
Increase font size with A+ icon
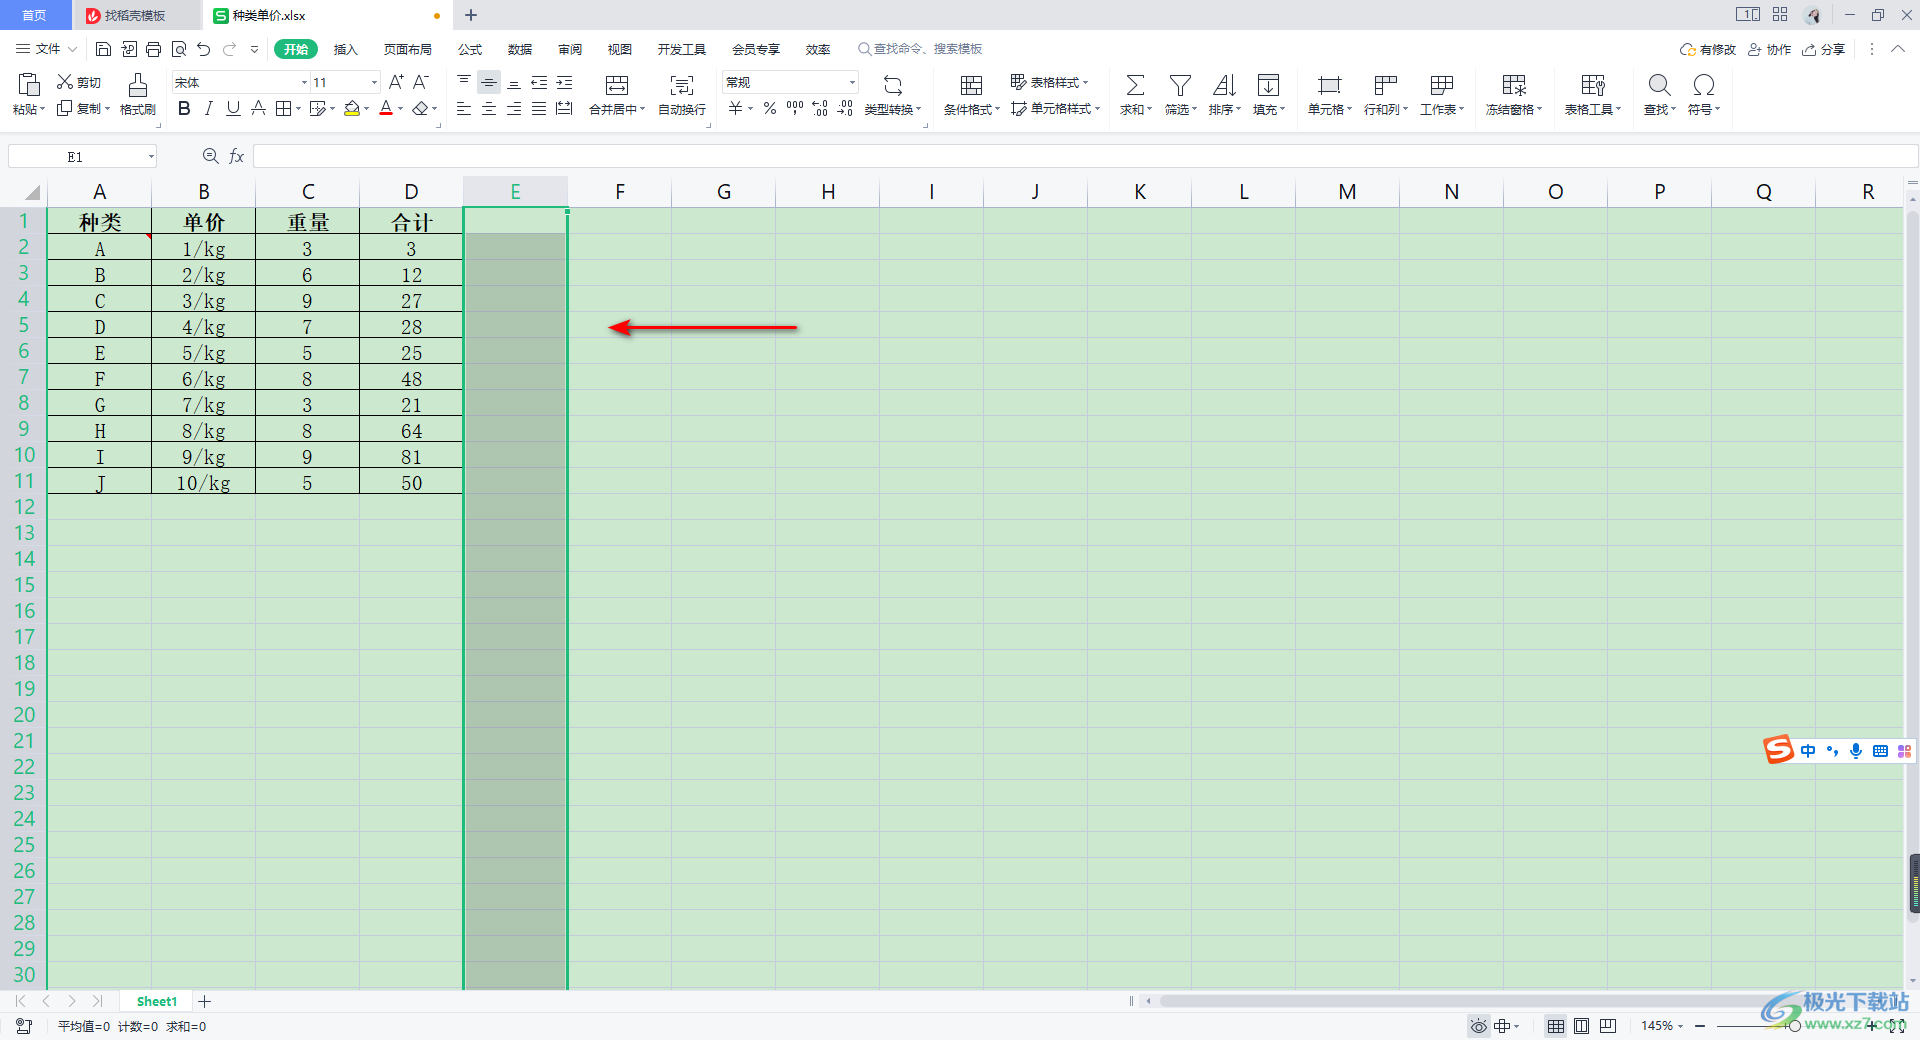pyautogui.click(x=396, y=82)
